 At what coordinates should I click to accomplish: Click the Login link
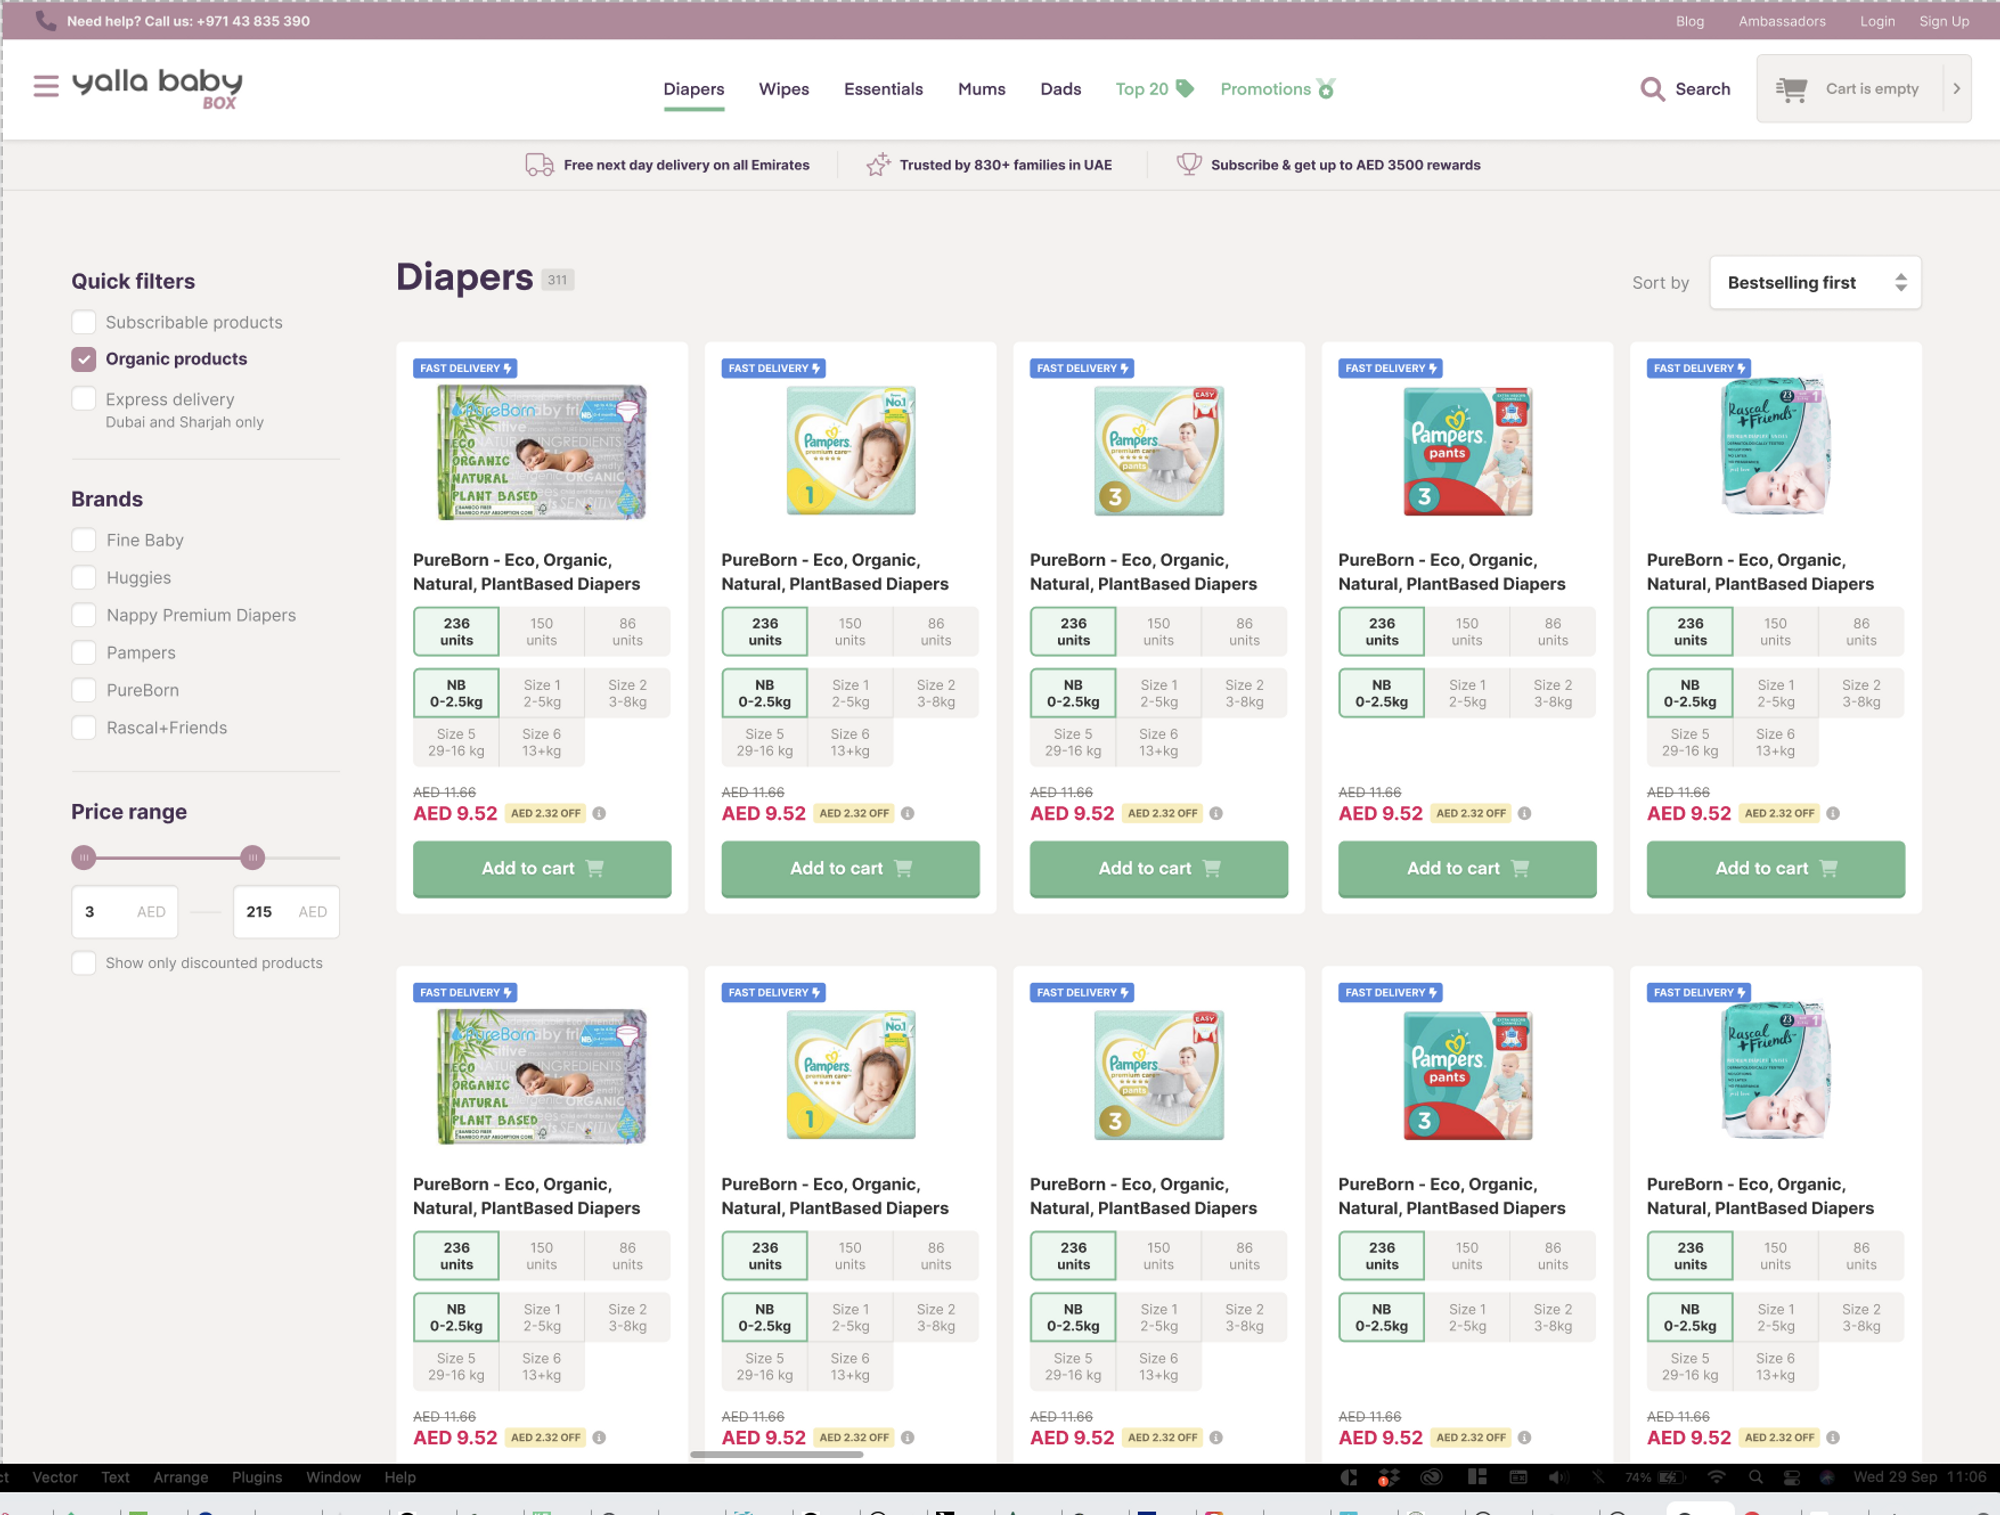coord(1877,21)
